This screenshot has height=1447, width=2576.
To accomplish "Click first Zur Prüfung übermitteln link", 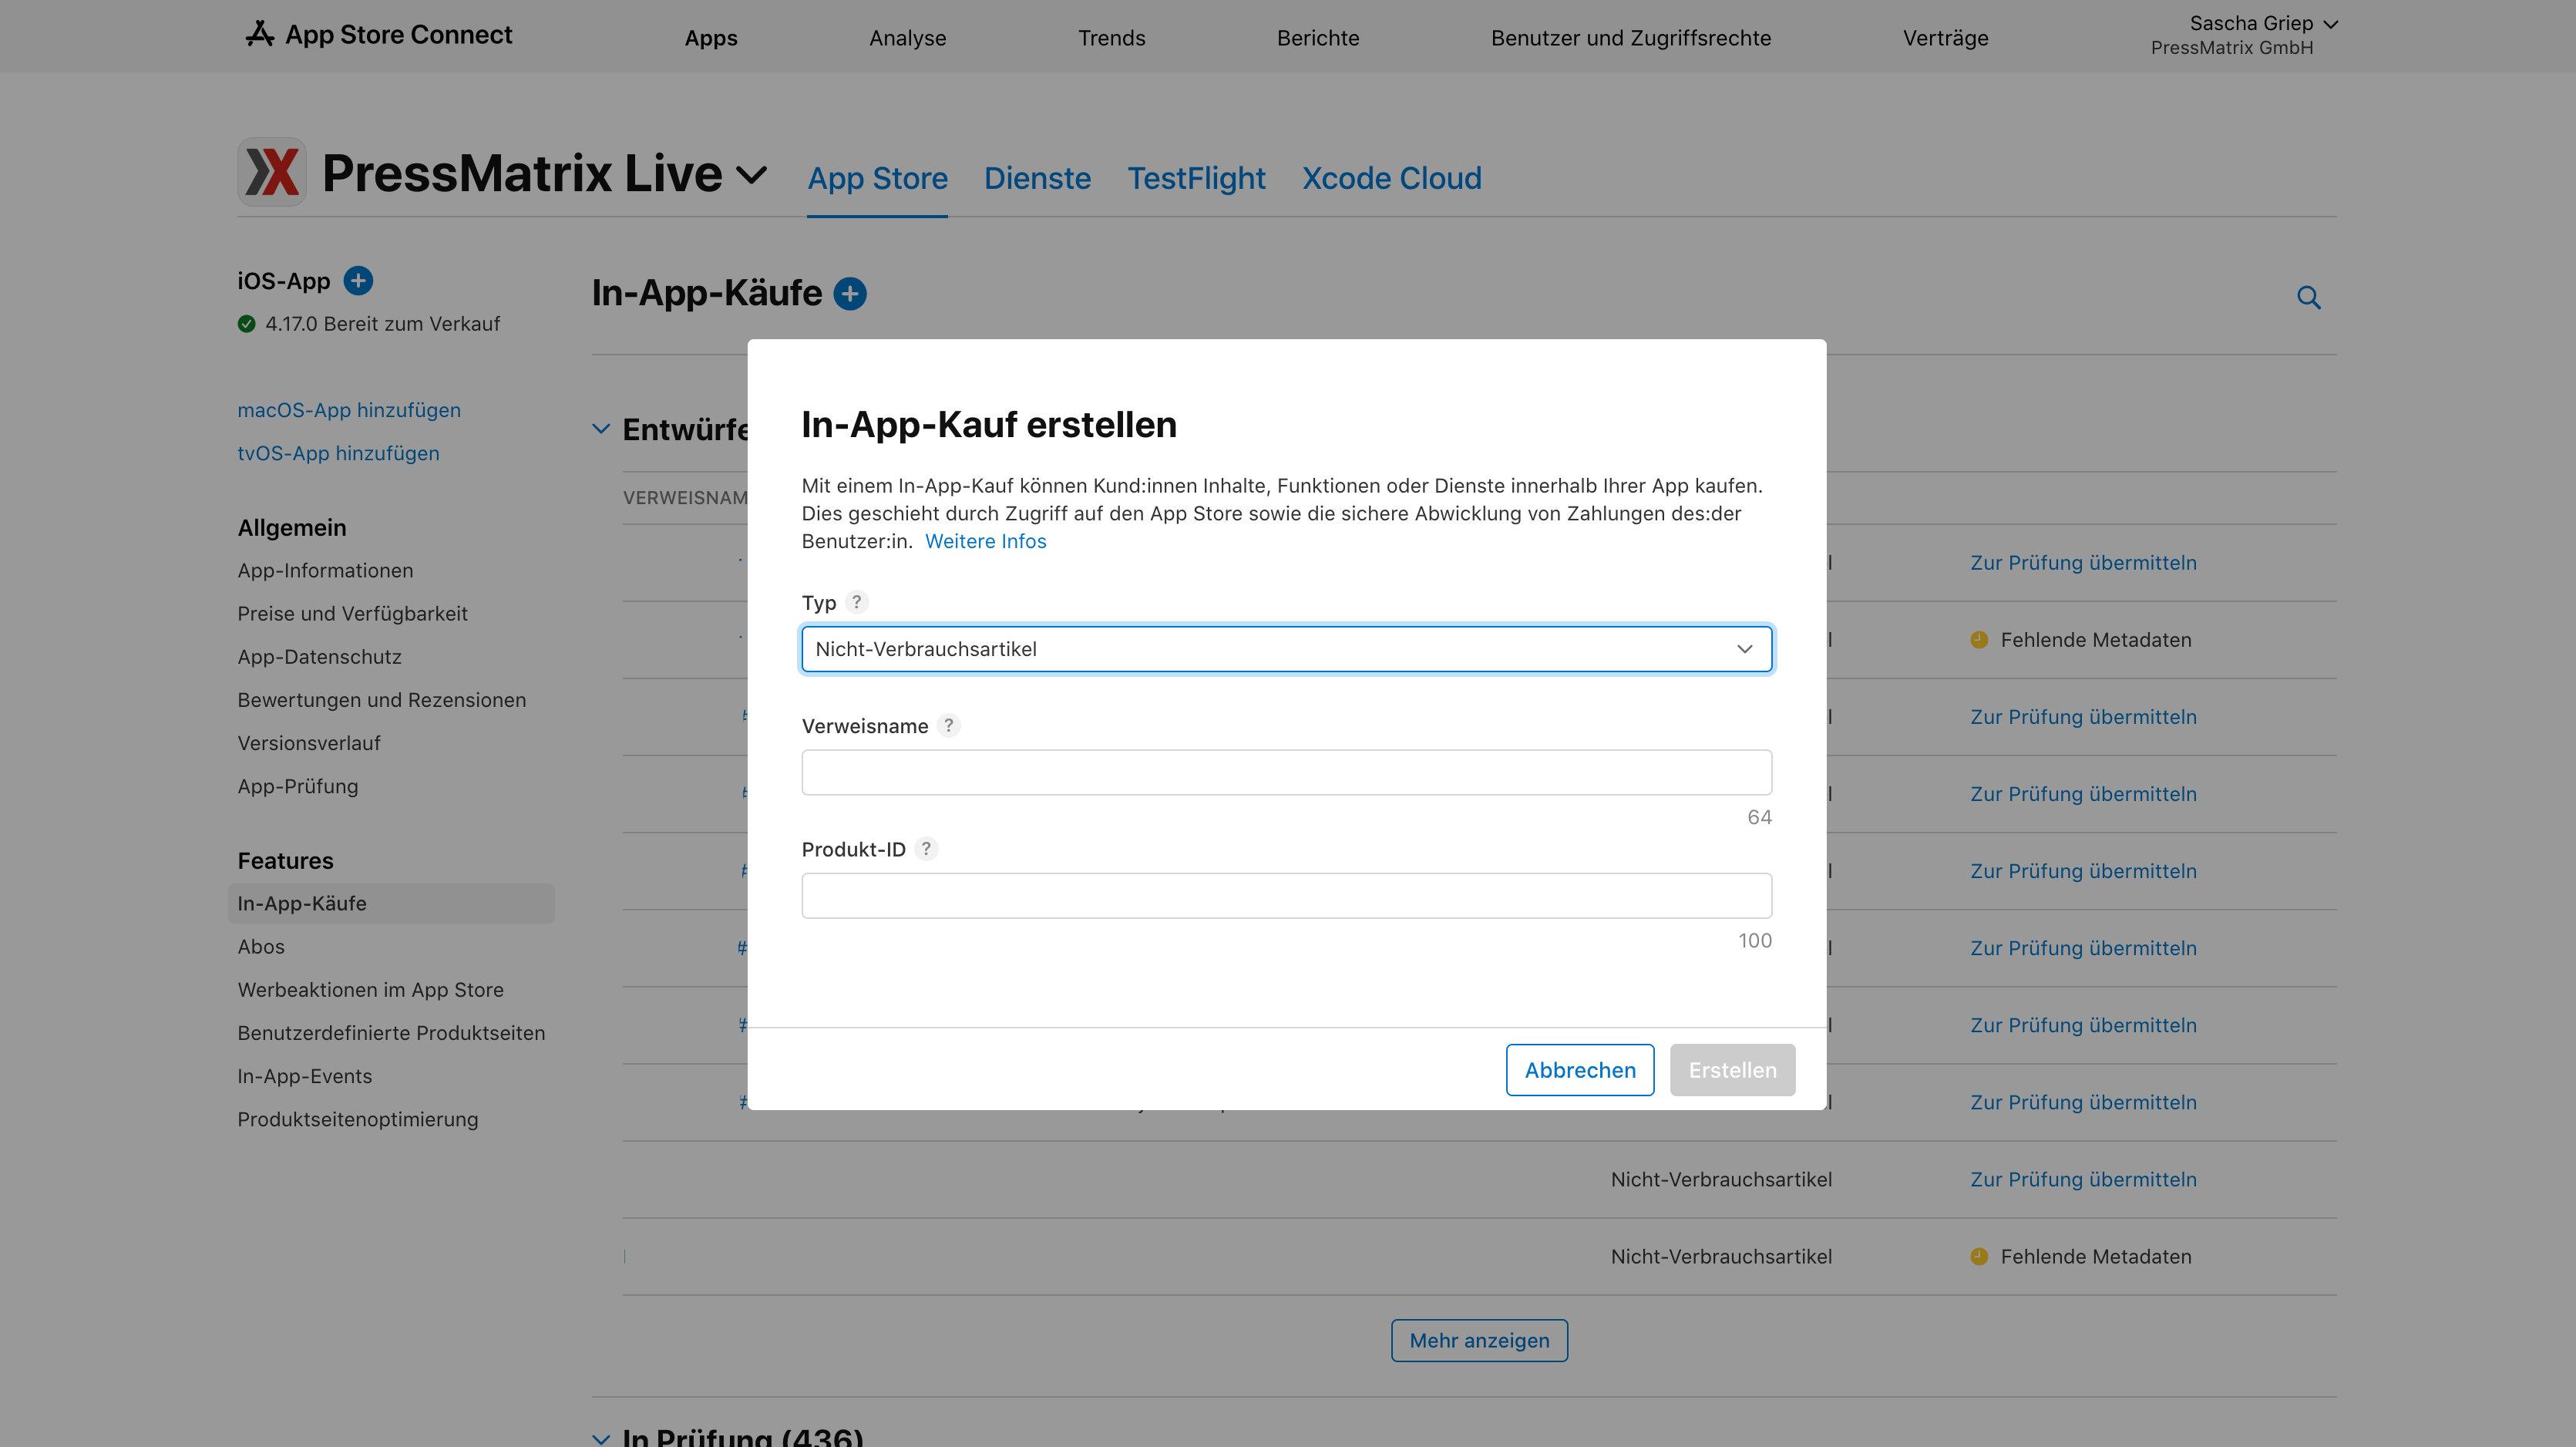I will click(2083, 562).
